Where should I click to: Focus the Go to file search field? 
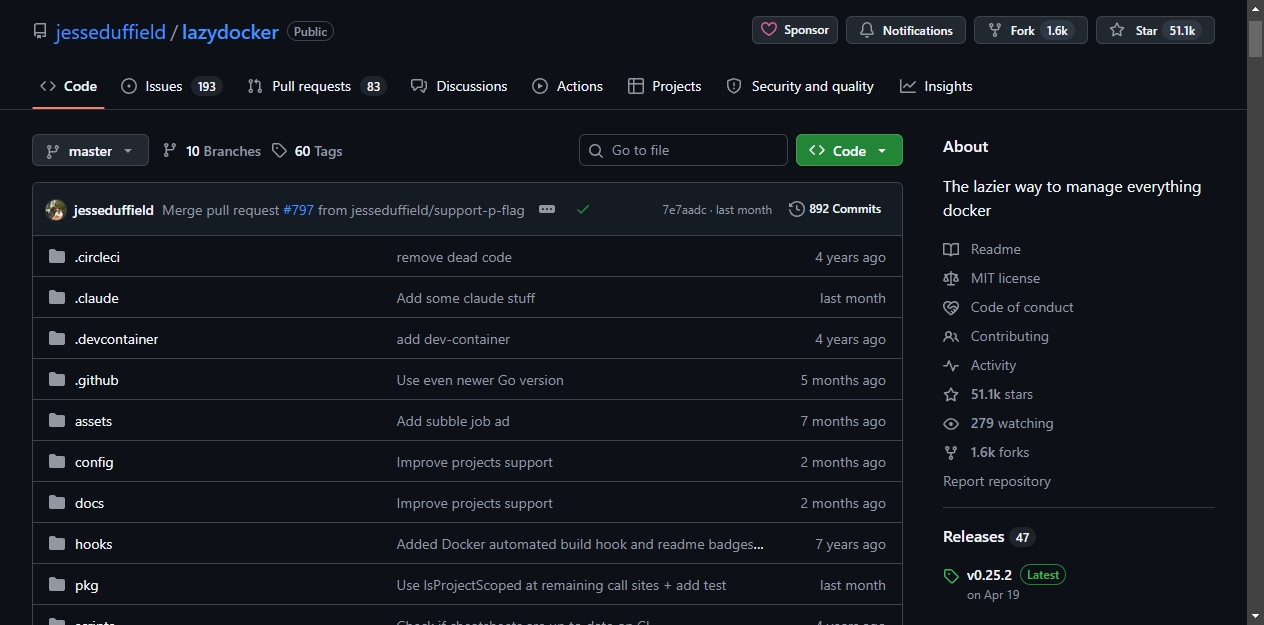683,150
